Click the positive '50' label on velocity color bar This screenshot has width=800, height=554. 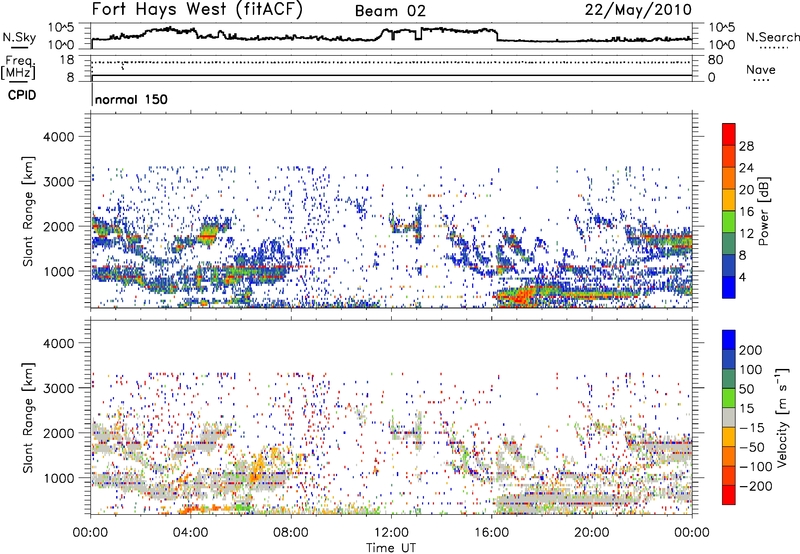click(x=747, y=389)
